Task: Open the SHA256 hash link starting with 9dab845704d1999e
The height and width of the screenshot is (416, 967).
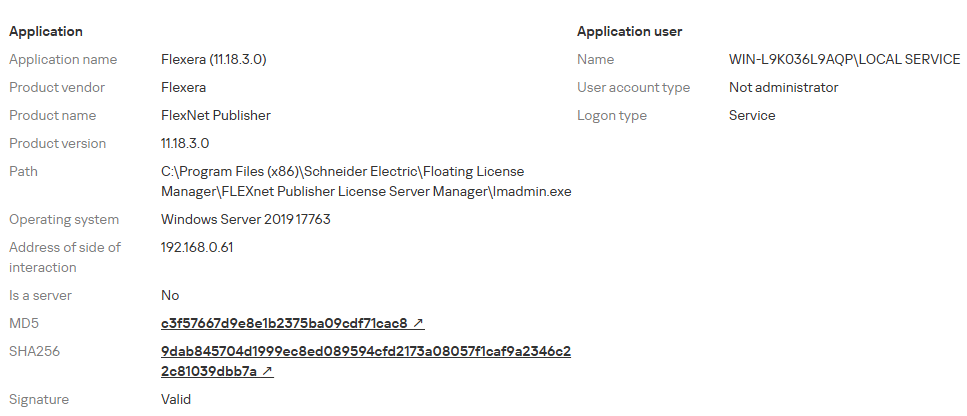Action: [366, 361]
